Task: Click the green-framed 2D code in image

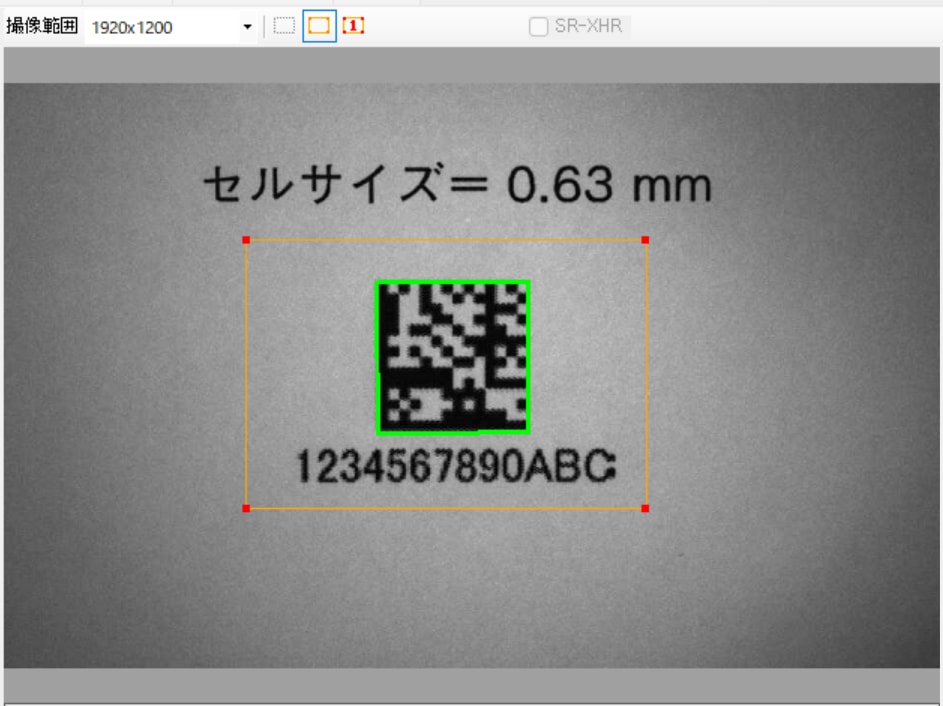Action: point(452,357)
